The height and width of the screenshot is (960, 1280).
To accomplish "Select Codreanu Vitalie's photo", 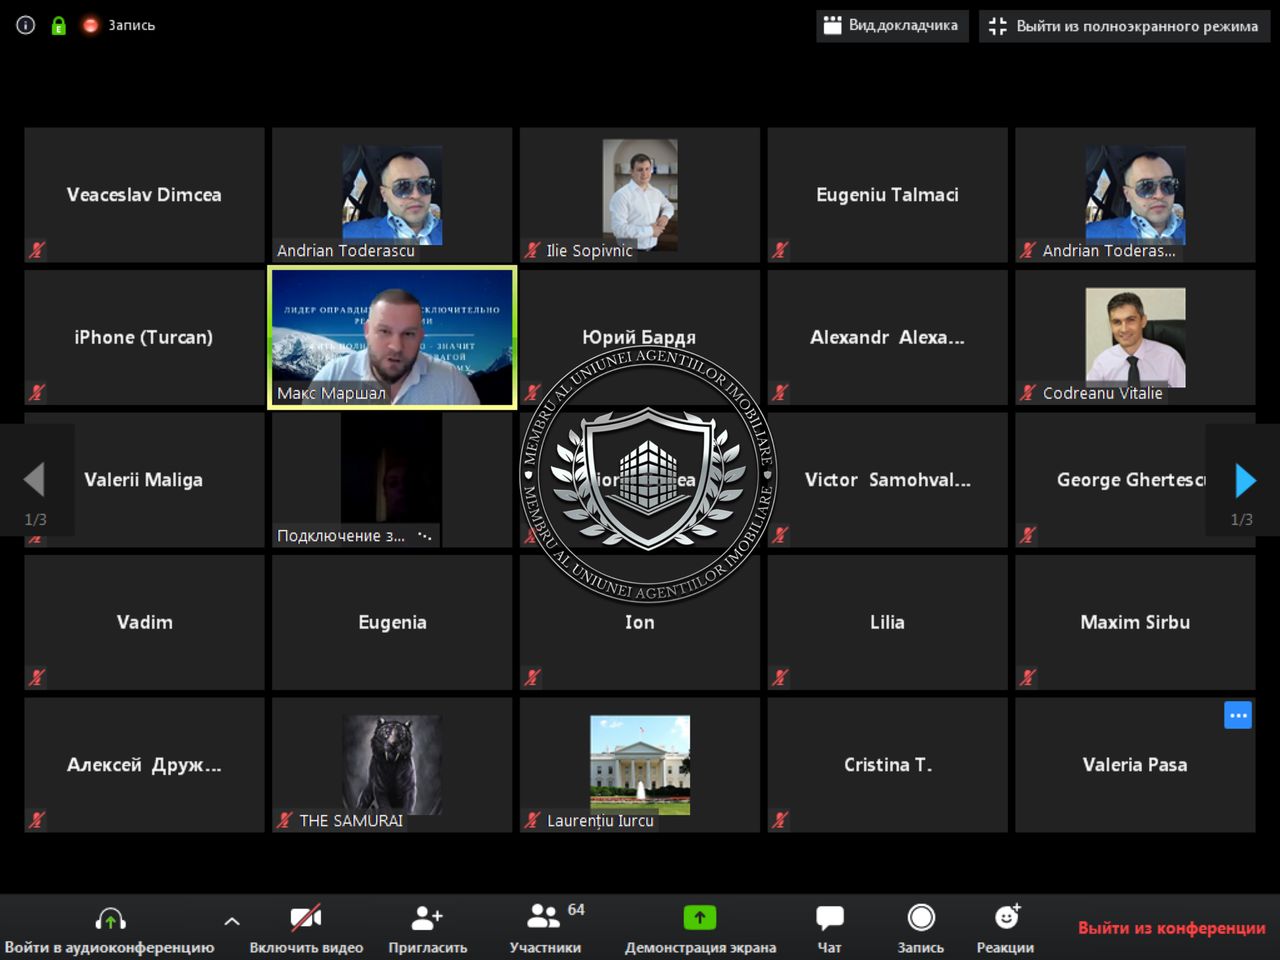I will point(1135,337).
